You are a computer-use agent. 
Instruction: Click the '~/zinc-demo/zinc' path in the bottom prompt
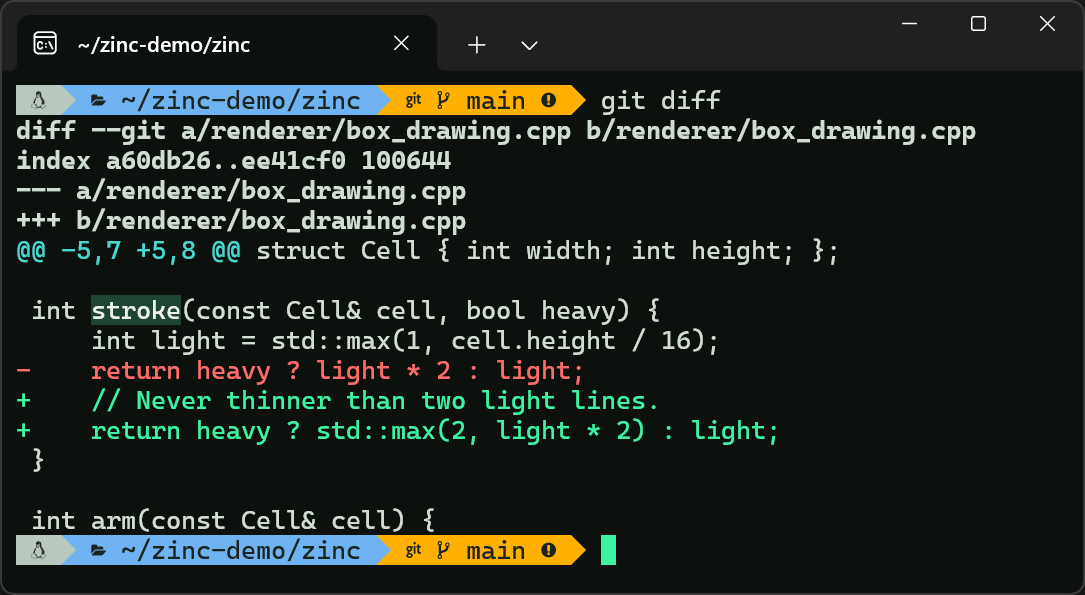[x=241, y=551]
